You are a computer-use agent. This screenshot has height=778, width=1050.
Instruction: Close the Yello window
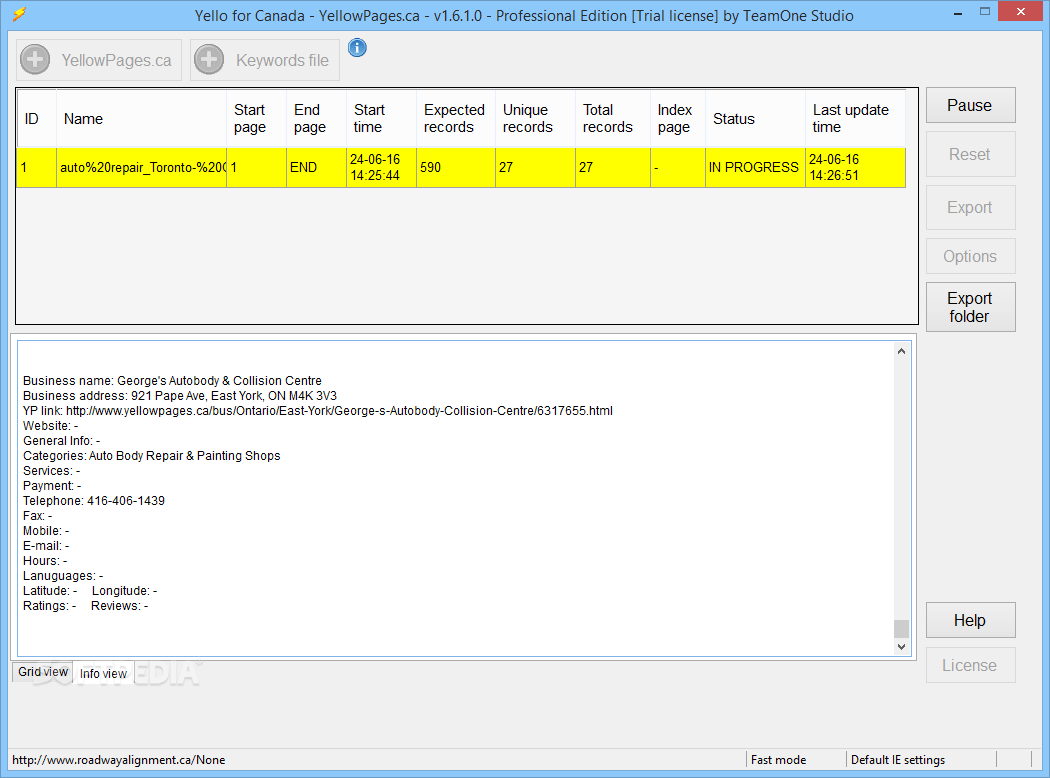[1021, 11]
